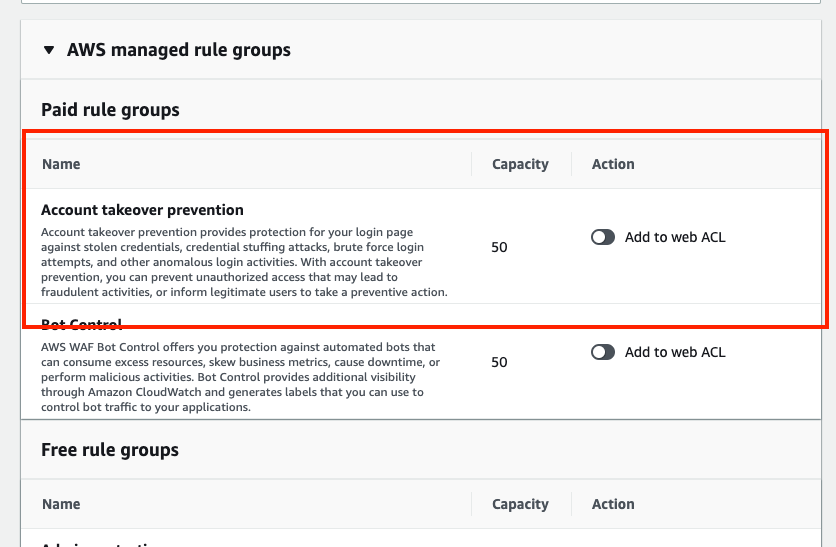Click Name column header in Free rule groups

click(x=61, y=504)
